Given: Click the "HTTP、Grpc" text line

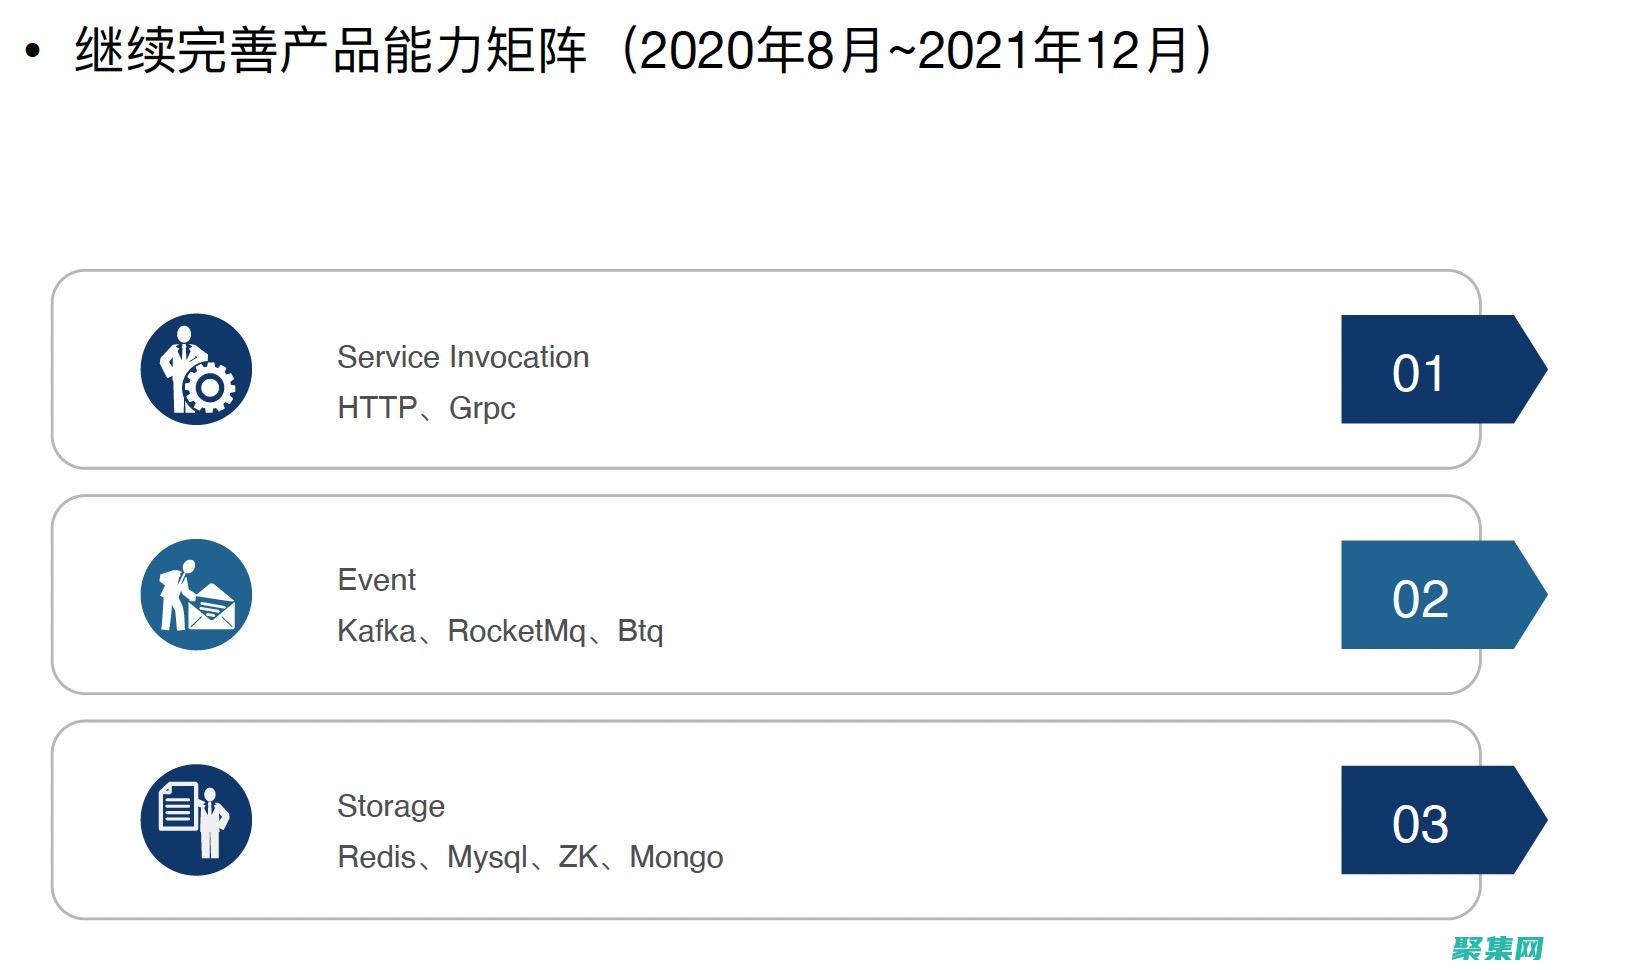Looking at the screenshot, I should (426, 408).
